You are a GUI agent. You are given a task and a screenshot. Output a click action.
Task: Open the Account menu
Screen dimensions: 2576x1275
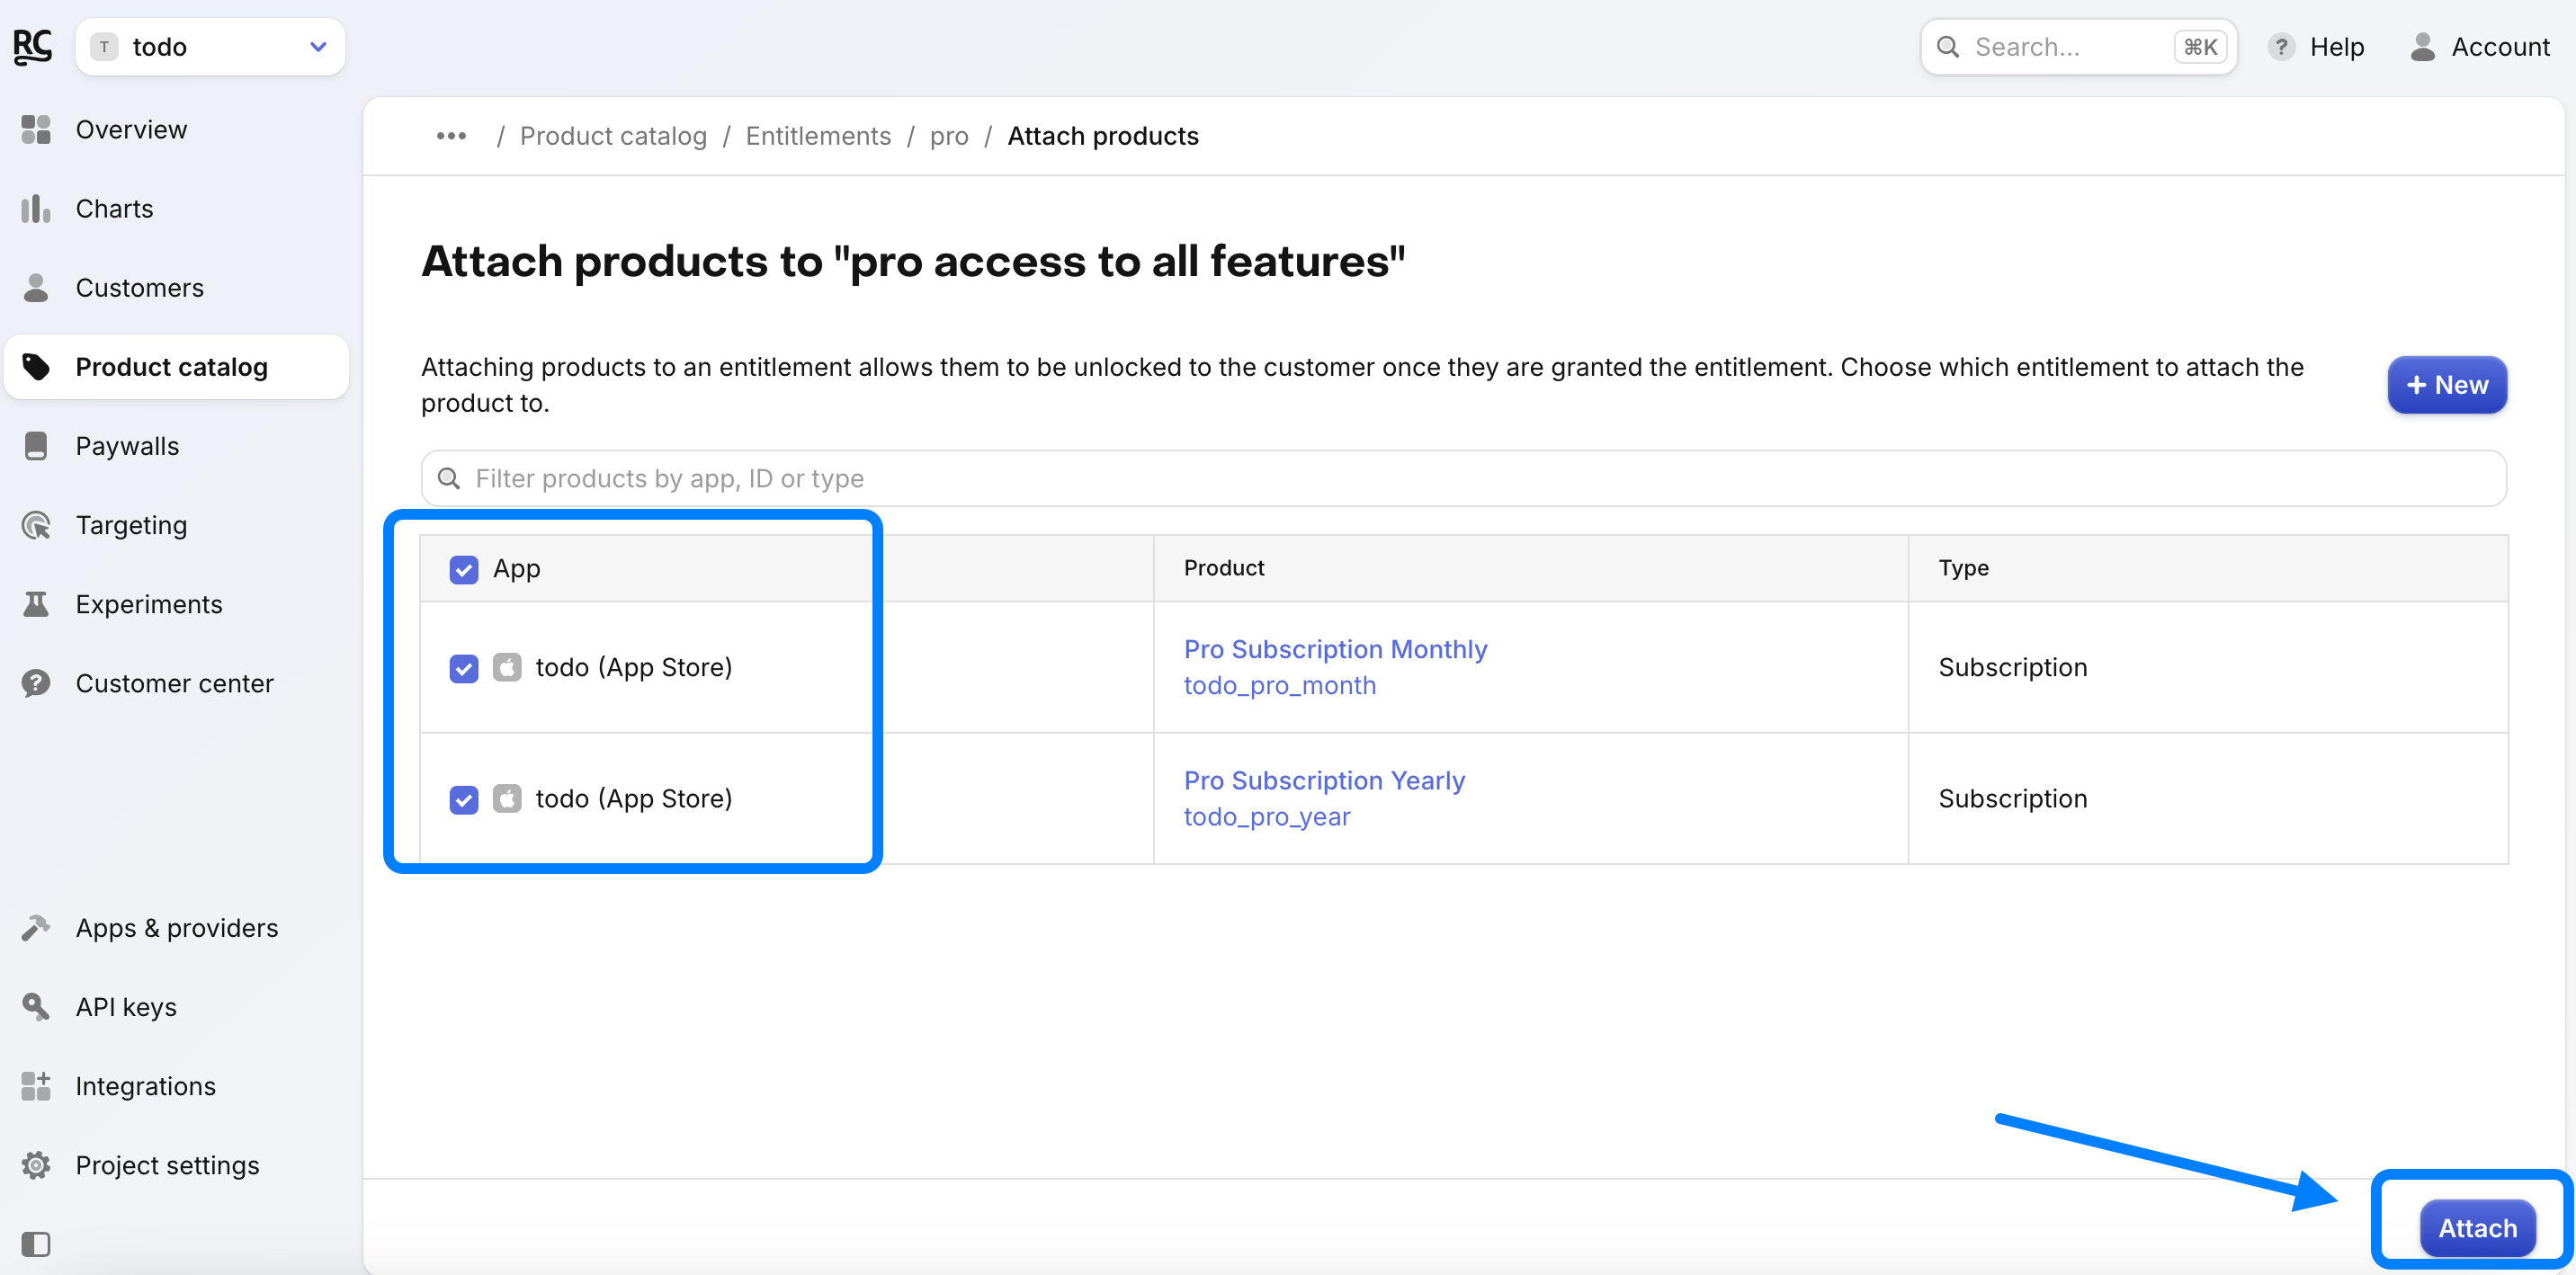tap(2480, 47)
